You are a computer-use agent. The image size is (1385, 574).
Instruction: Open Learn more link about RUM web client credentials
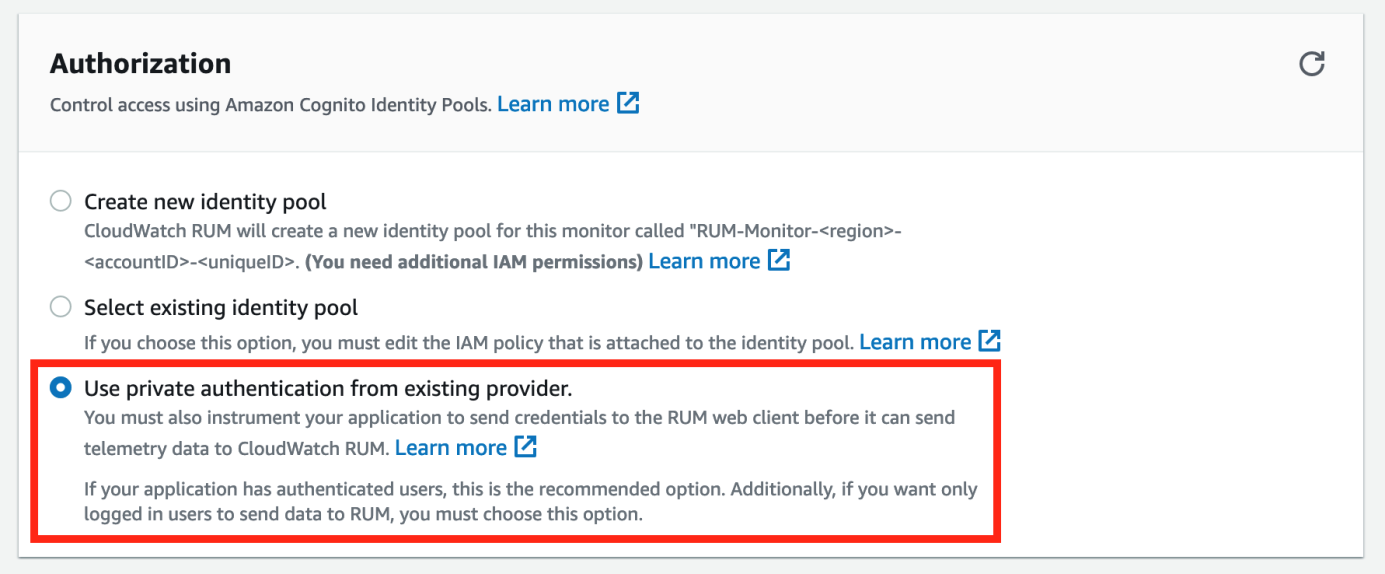(451, 448)
